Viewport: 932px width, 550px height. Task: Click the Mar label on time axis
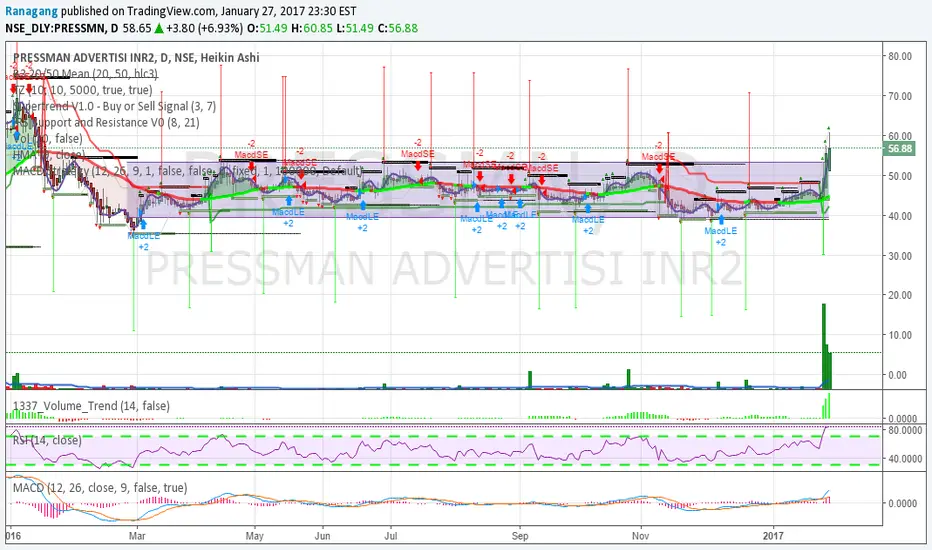click(x=137, y=536)
